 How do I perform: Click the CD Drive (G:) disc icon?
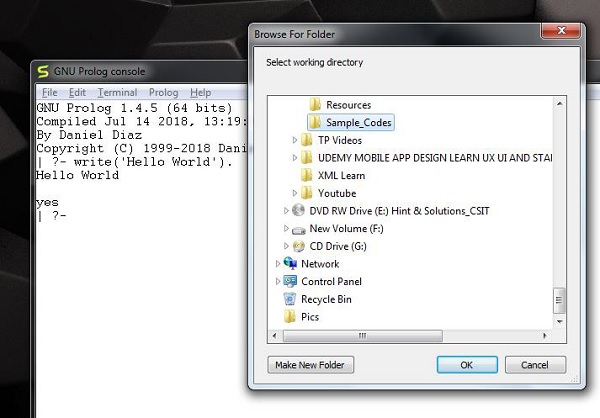(298, 246)
